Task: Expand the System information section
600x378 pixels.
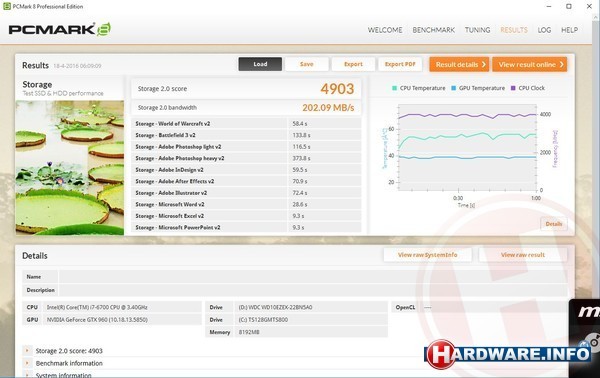Action: click(x=27, y=375)
